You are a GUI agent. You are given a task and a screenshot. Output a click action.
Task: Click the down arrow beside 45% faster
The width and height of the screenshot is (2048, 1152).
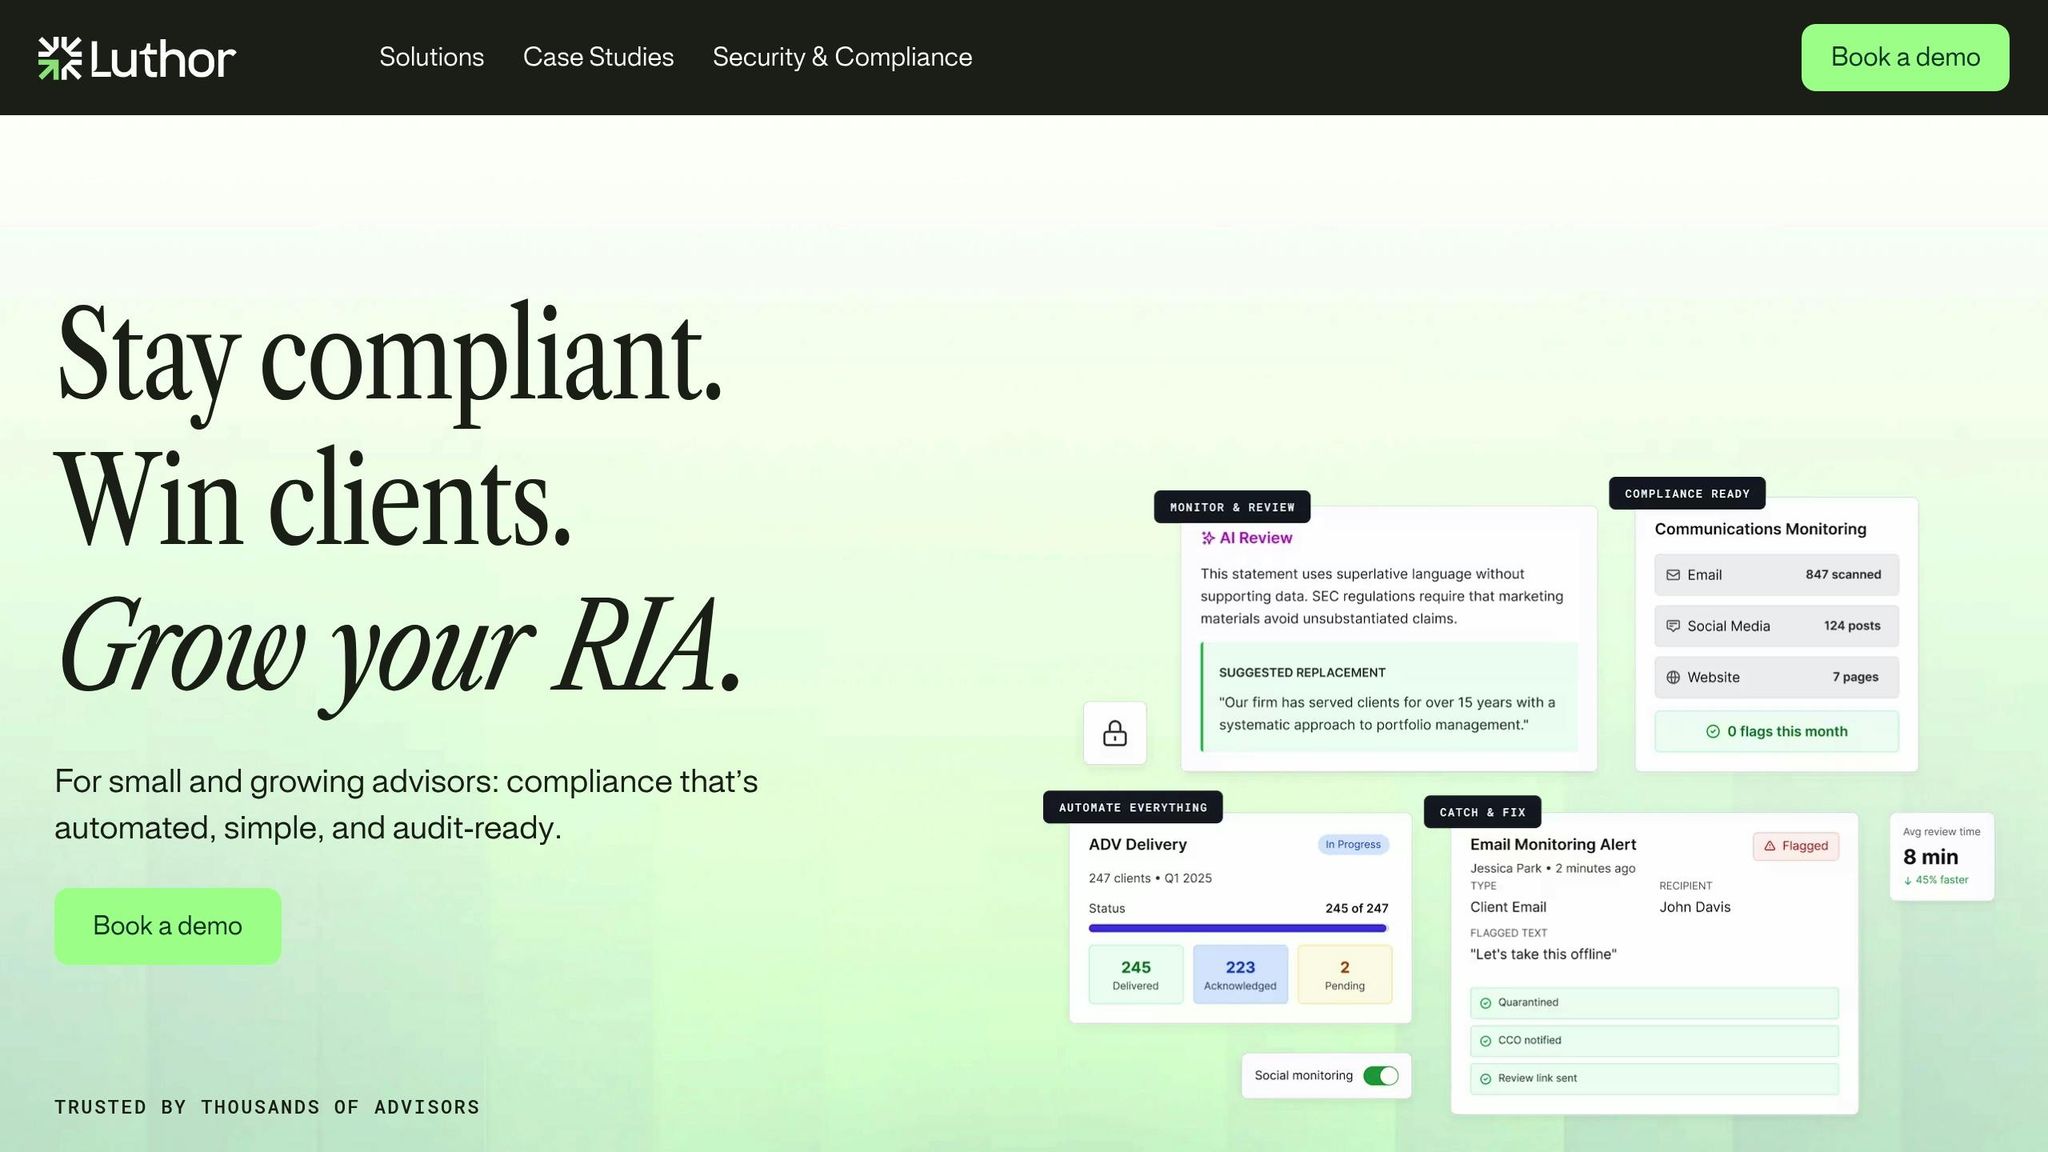pyautogui.click(x=1907, y=880)
